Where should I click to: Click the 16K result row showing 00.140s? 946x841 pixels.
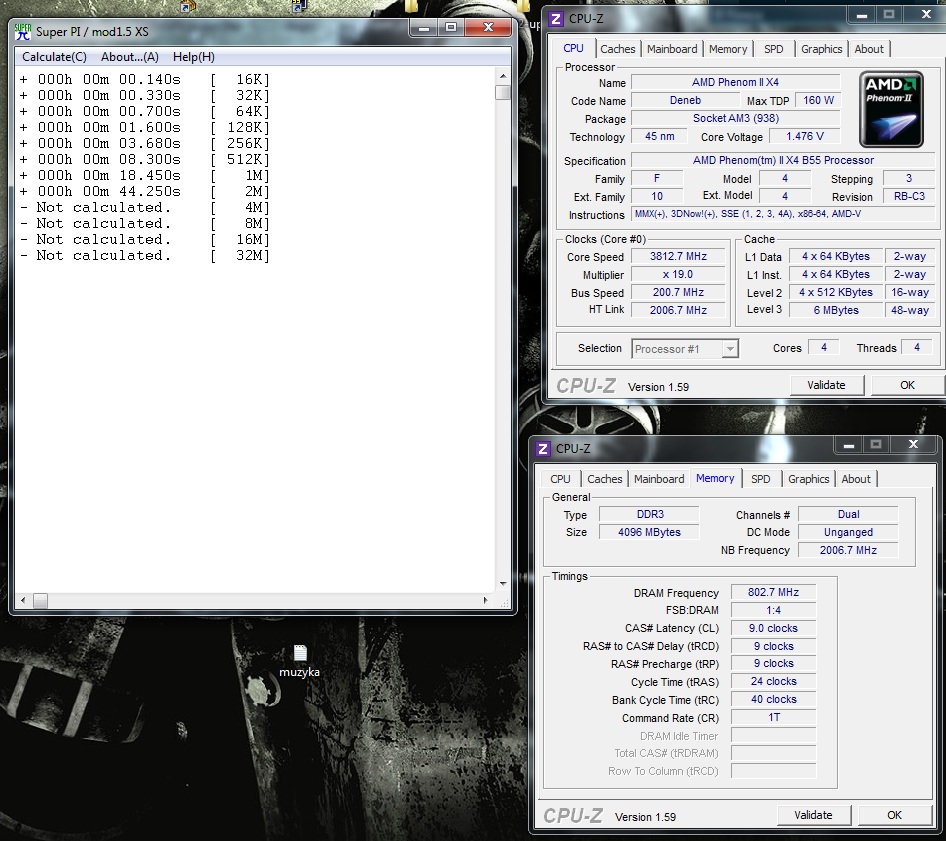tap(145, 80)
